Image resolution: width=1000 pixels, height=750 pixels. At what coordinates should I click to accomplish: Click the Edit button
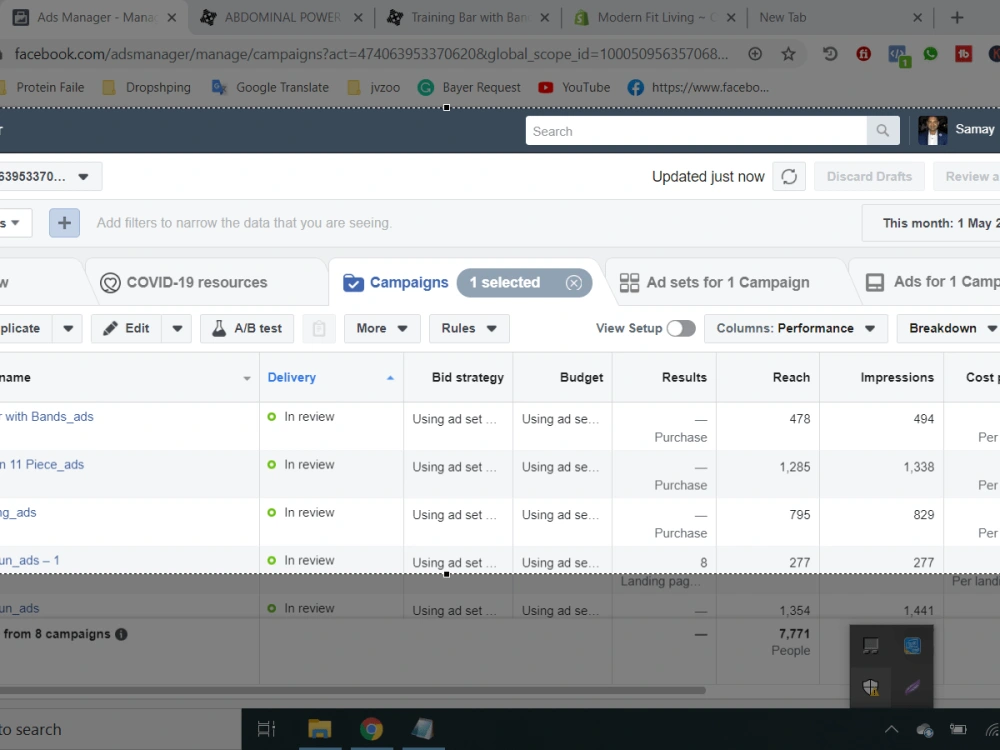(127, 328)
